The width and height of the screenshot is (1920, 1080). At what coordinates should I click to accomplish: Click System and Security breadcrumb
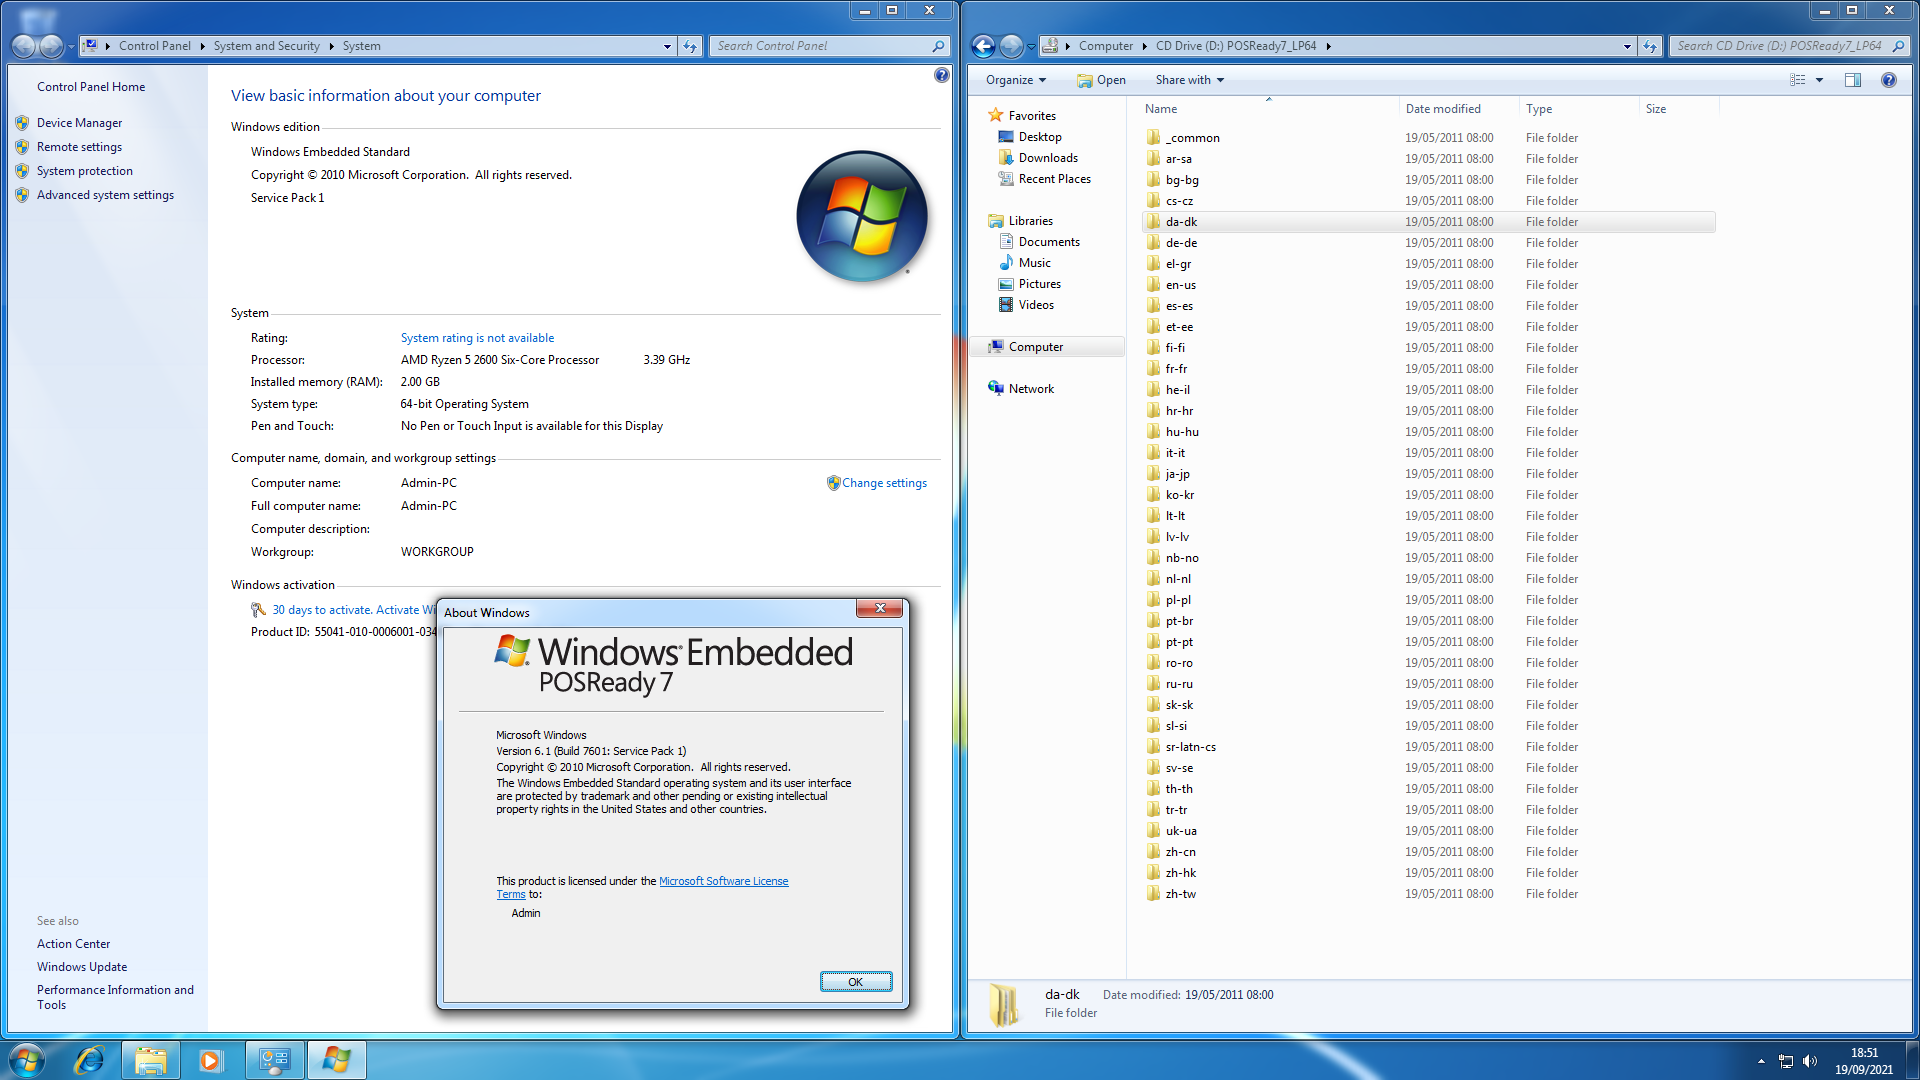[266, 46]
